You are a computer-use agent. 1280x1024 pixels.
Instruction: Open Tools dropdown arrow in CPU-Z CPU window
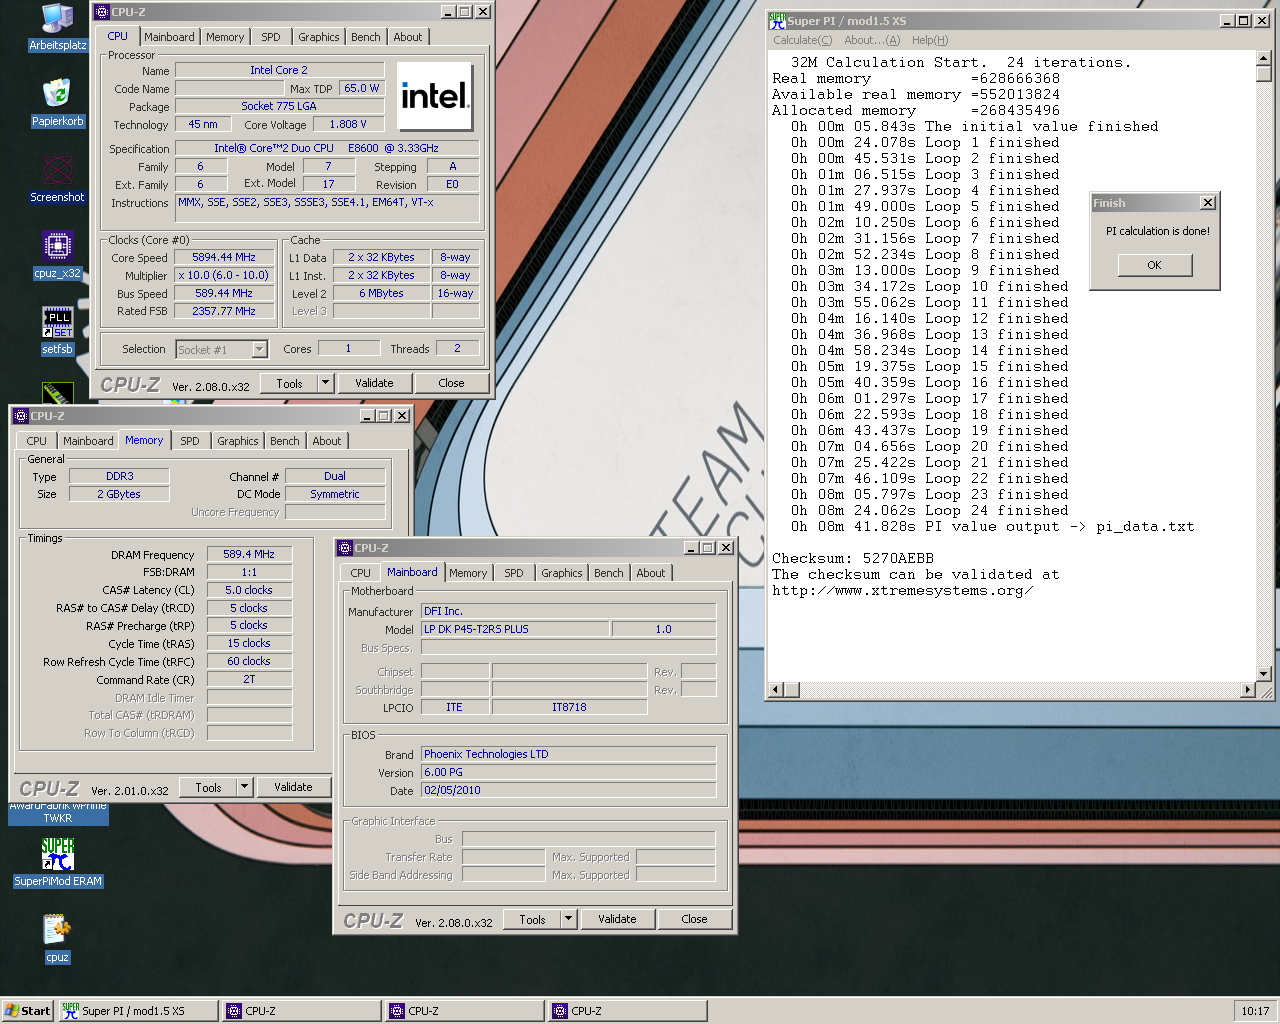(x=325, y=383)
